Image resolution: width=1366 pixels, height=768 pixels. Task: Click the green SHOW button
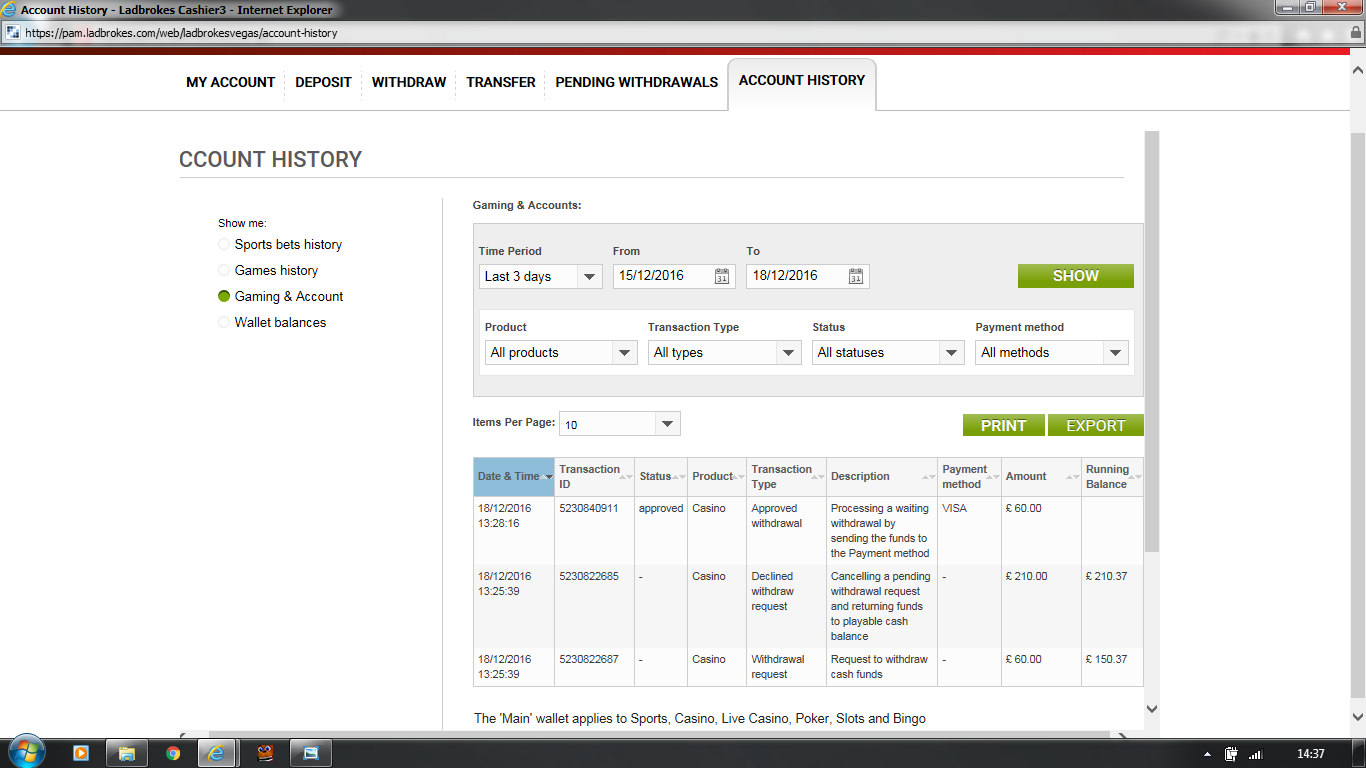1076,276
